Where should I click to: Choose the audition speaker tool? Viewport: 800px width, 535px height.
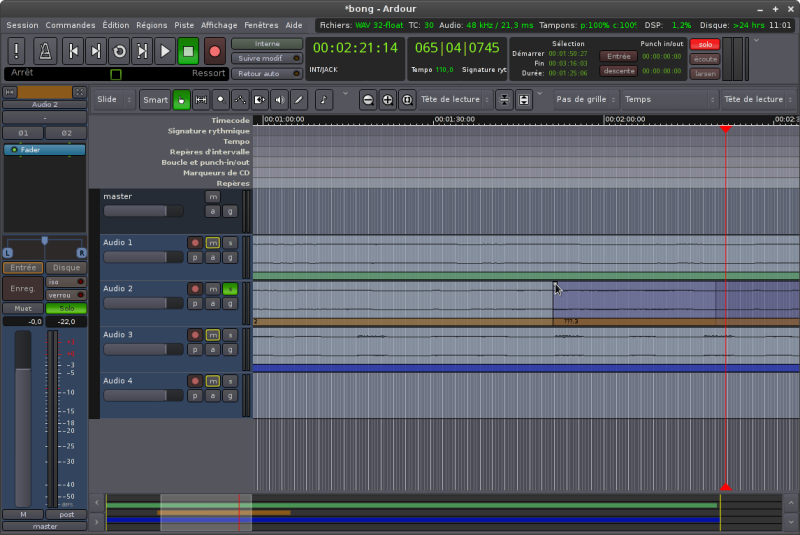click(279, 99)
